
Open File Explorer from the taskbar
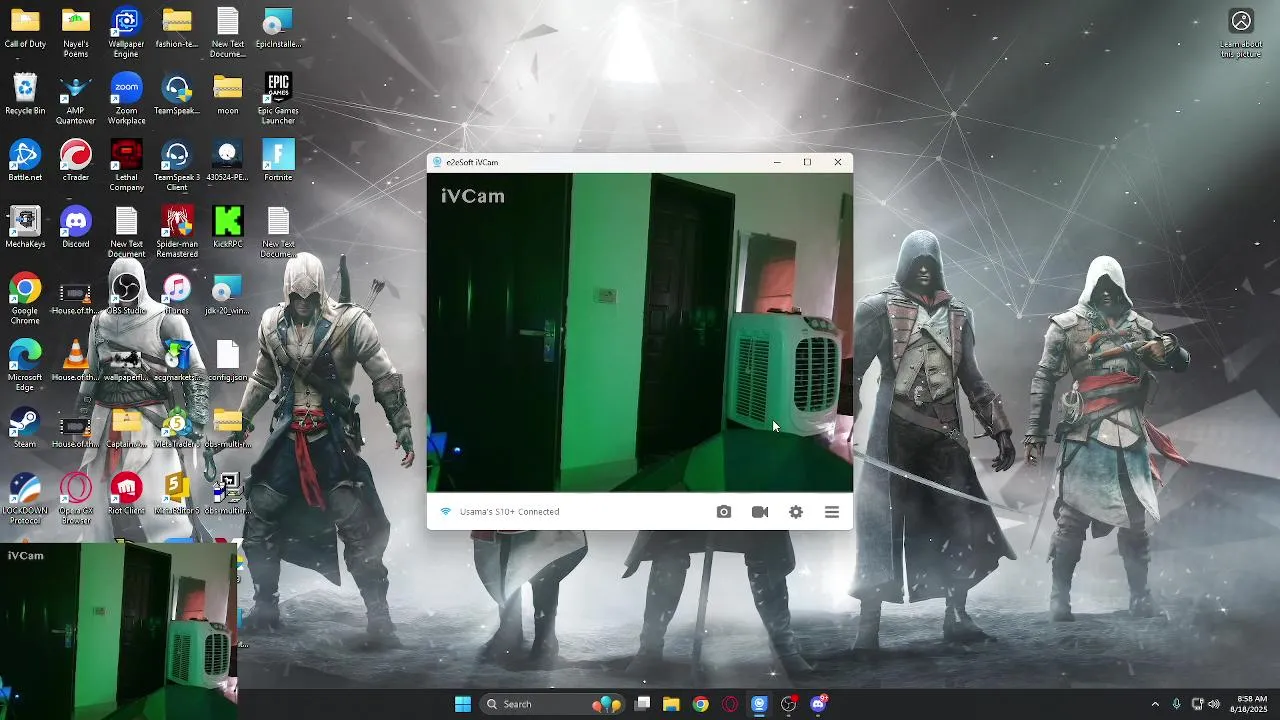tap(671, 704)
